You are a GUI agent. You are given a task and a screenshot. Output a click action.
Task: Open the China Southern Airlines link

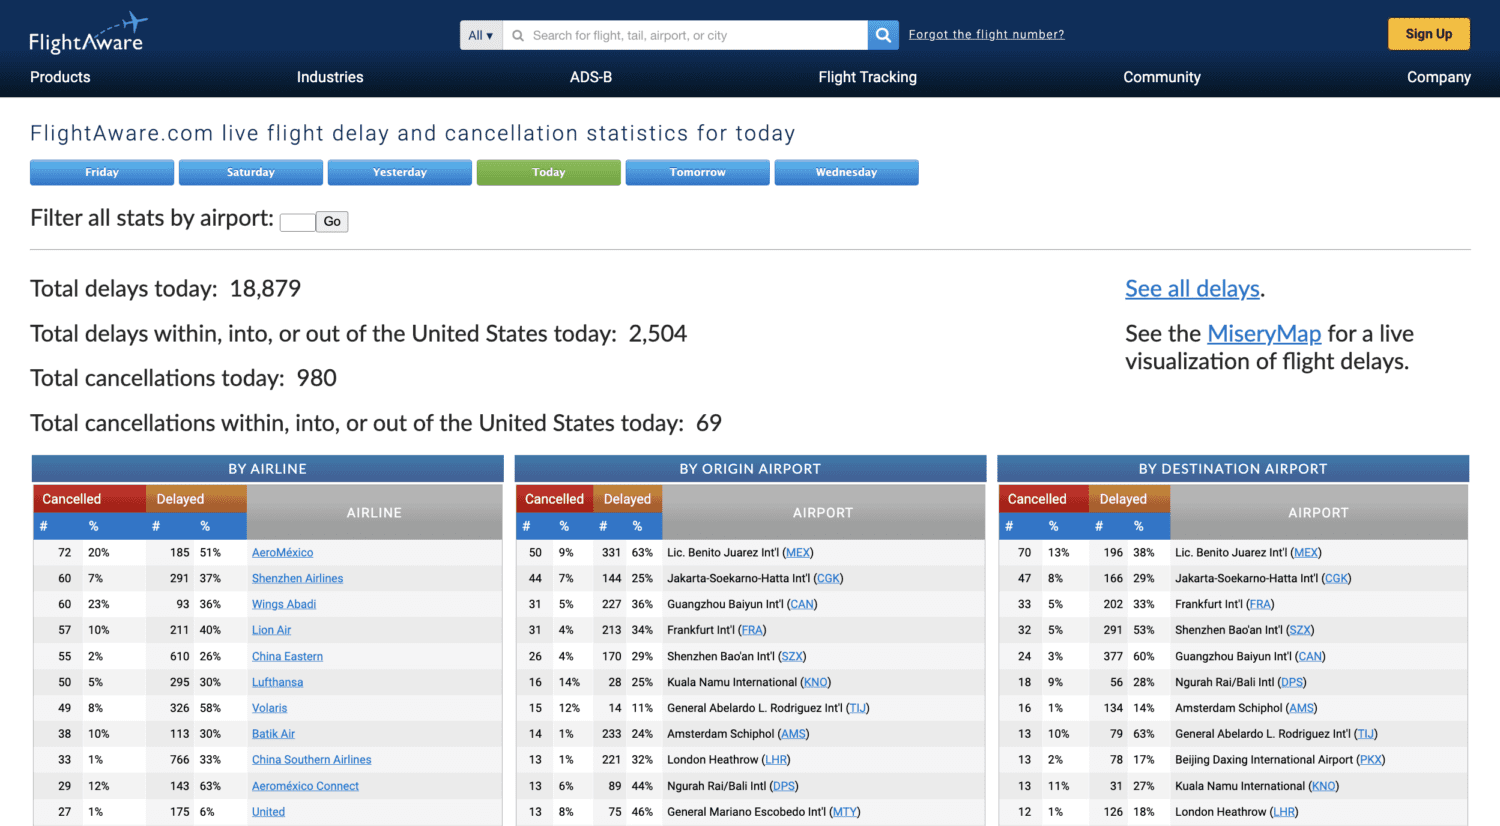311,761
